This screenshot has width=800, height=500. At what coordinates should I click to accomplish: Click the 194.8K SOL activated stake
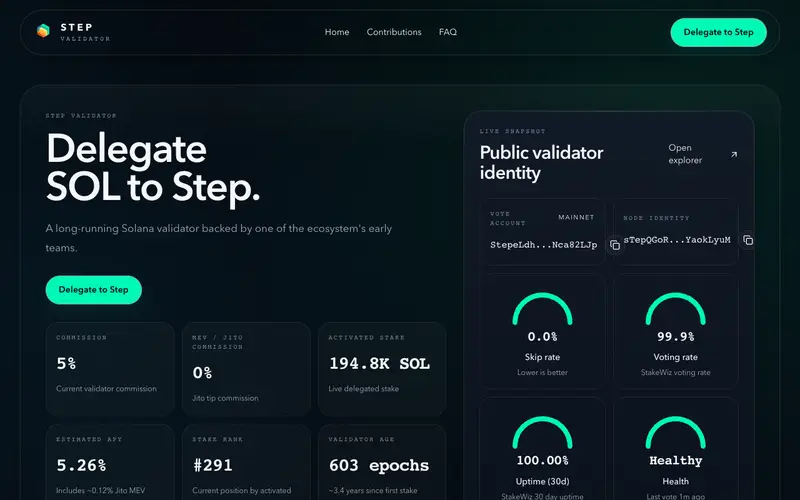coord(379,363)
